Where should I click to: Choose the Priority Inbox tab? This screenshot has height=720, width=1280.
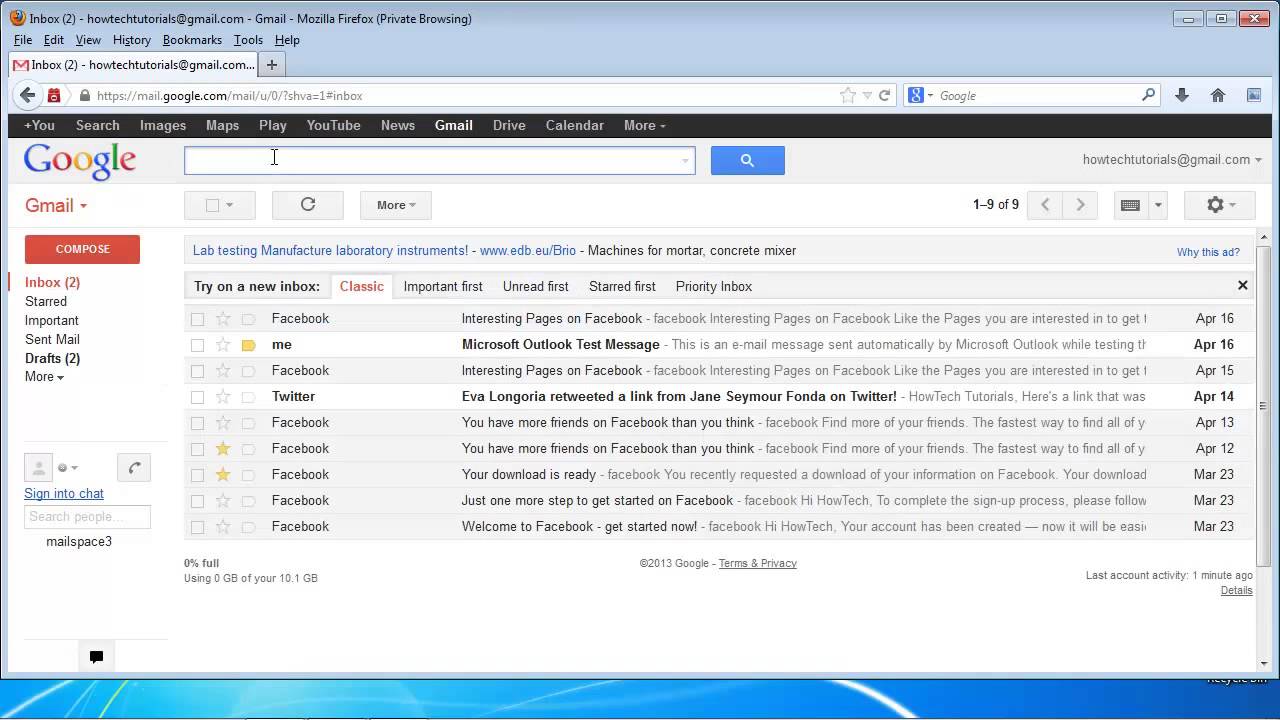pos(714,286)
